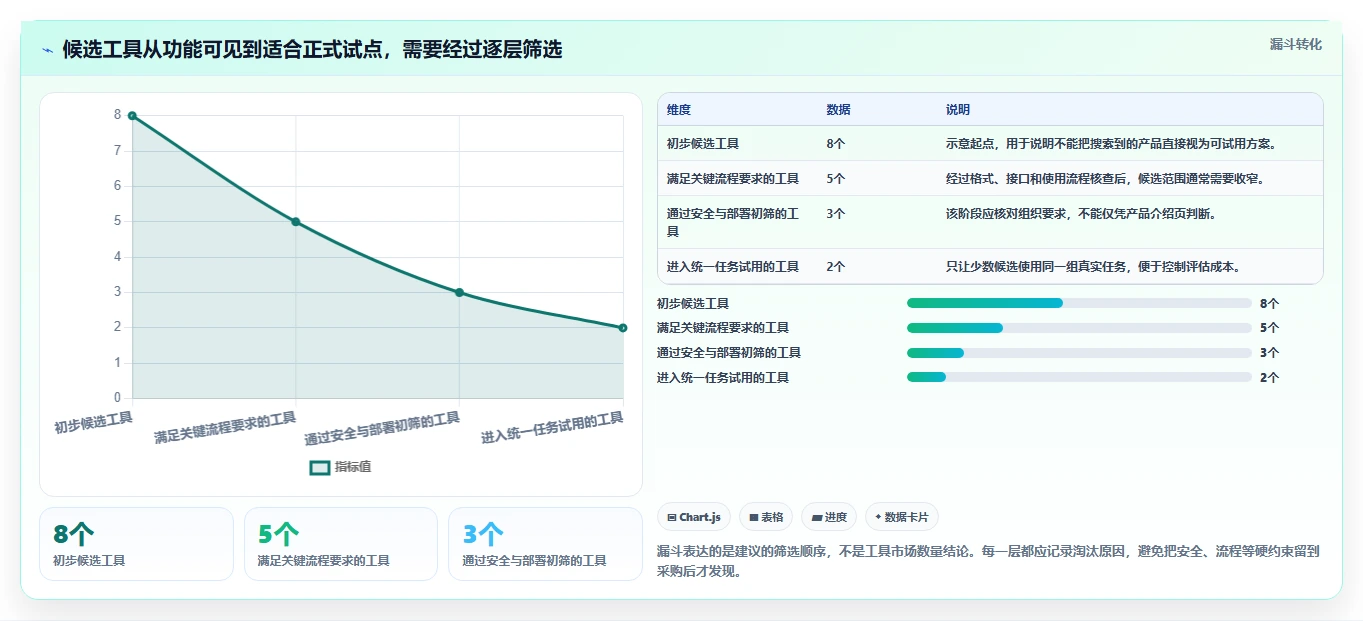This screenshot has height=621, width=1363.
Task: Open the 5个 满足关键流程要求的工具 data card
Action: pyautogui.click(x=341, y=544)
